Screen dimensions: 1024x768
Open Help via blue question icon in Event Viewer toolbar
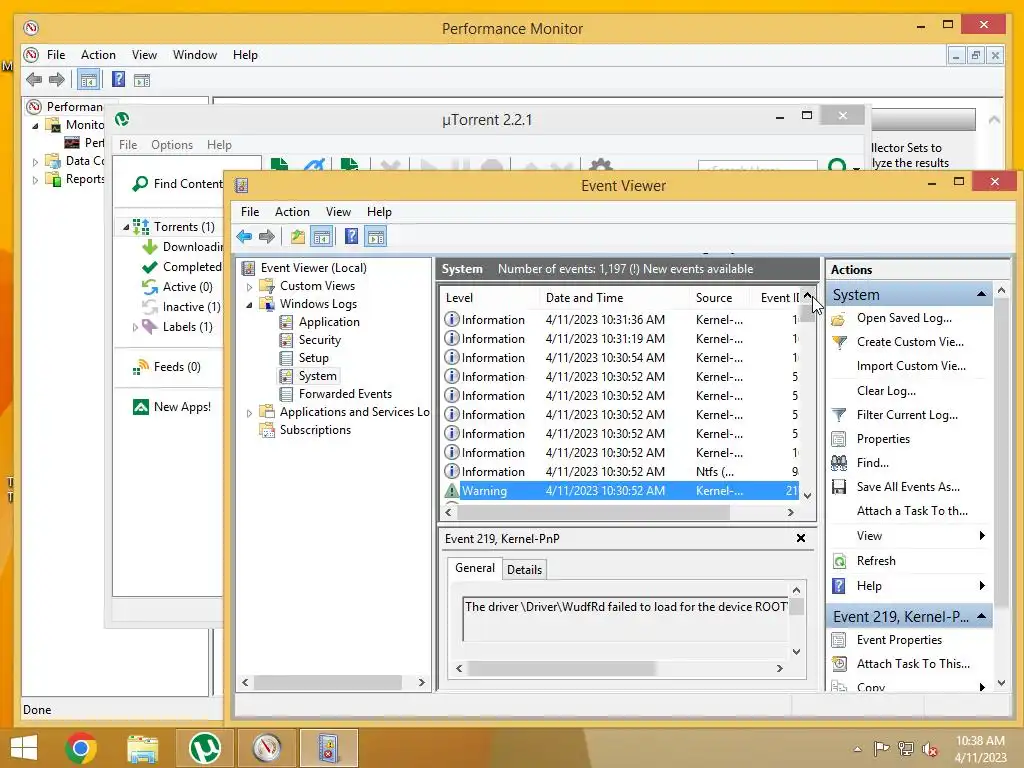pos(351,236)
